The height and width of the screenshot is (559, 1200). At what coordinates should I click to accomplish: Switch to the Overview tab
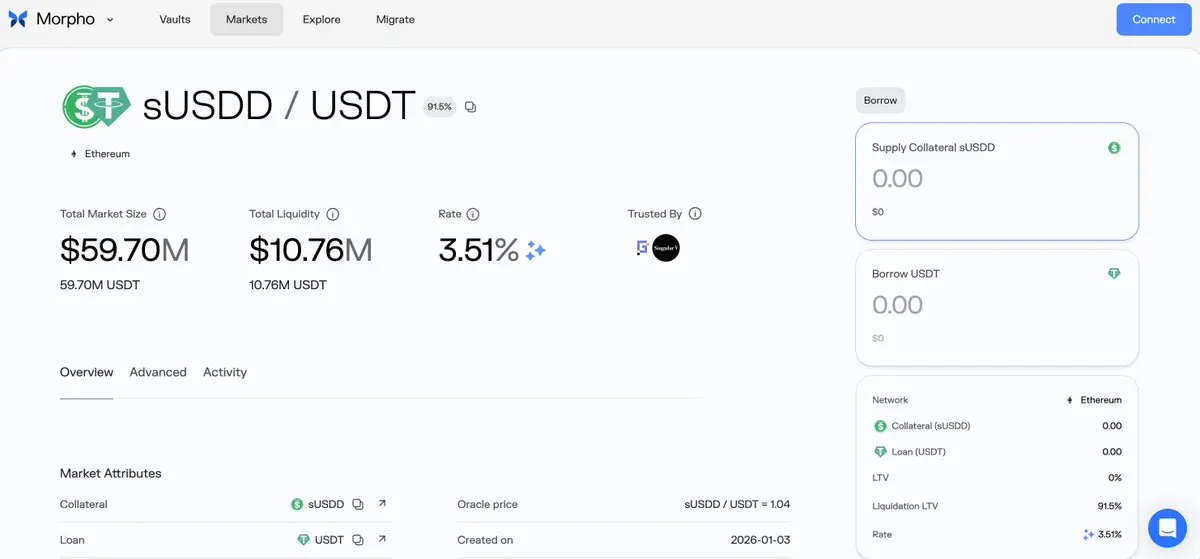pyautogui.click(x=86, y=372)
